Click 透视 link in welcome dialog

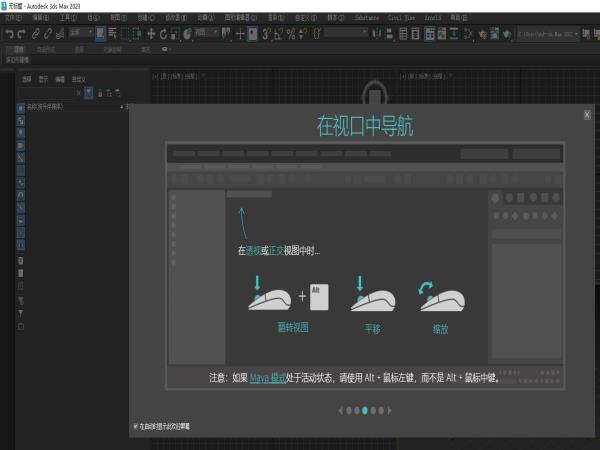tap(253, 251)
